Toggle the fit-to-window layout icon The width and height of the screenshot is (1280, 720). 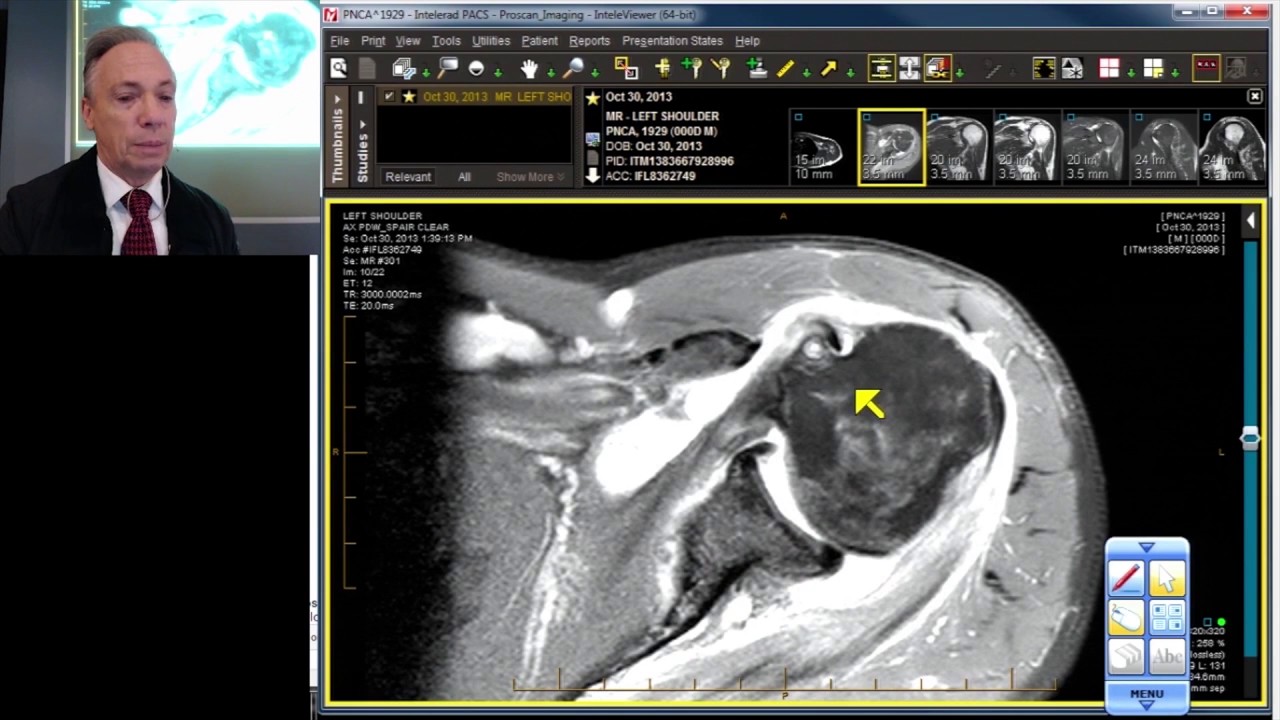(881, 68)
